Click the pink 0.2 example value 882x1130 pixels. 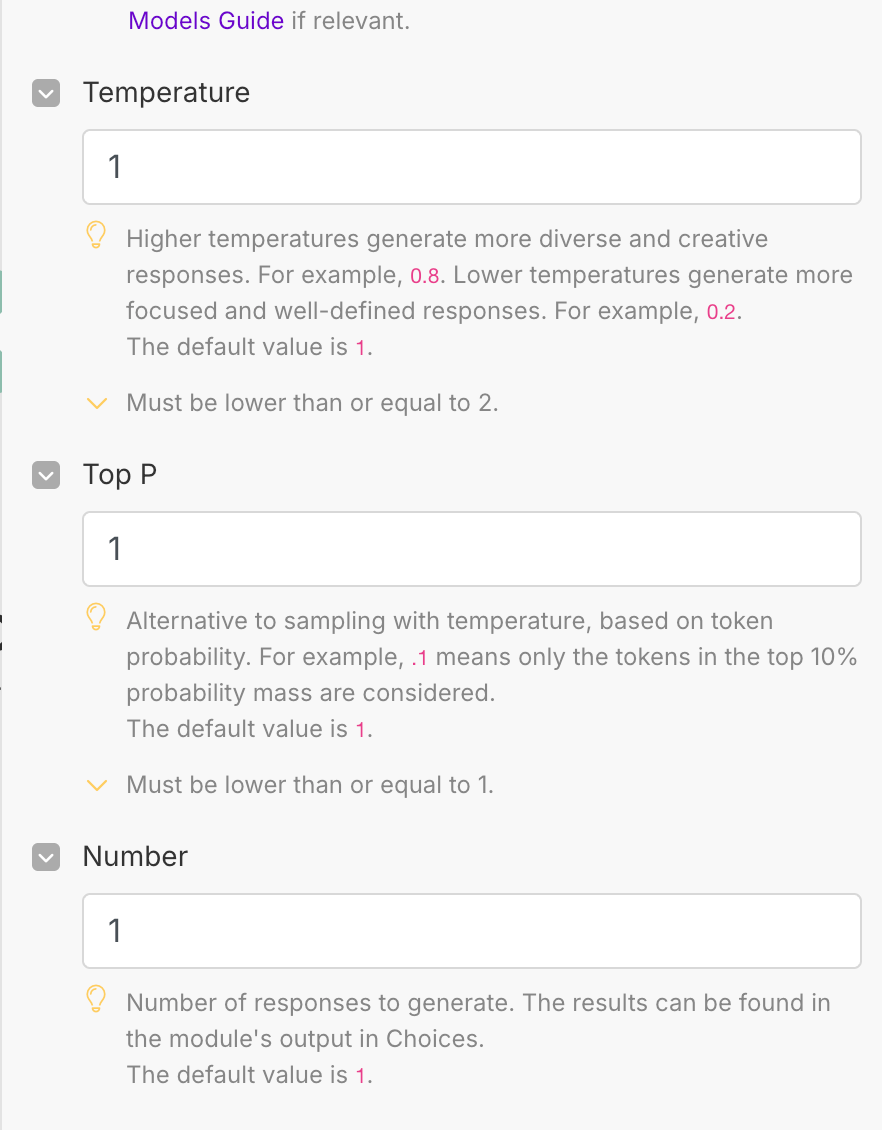[722, 312]
